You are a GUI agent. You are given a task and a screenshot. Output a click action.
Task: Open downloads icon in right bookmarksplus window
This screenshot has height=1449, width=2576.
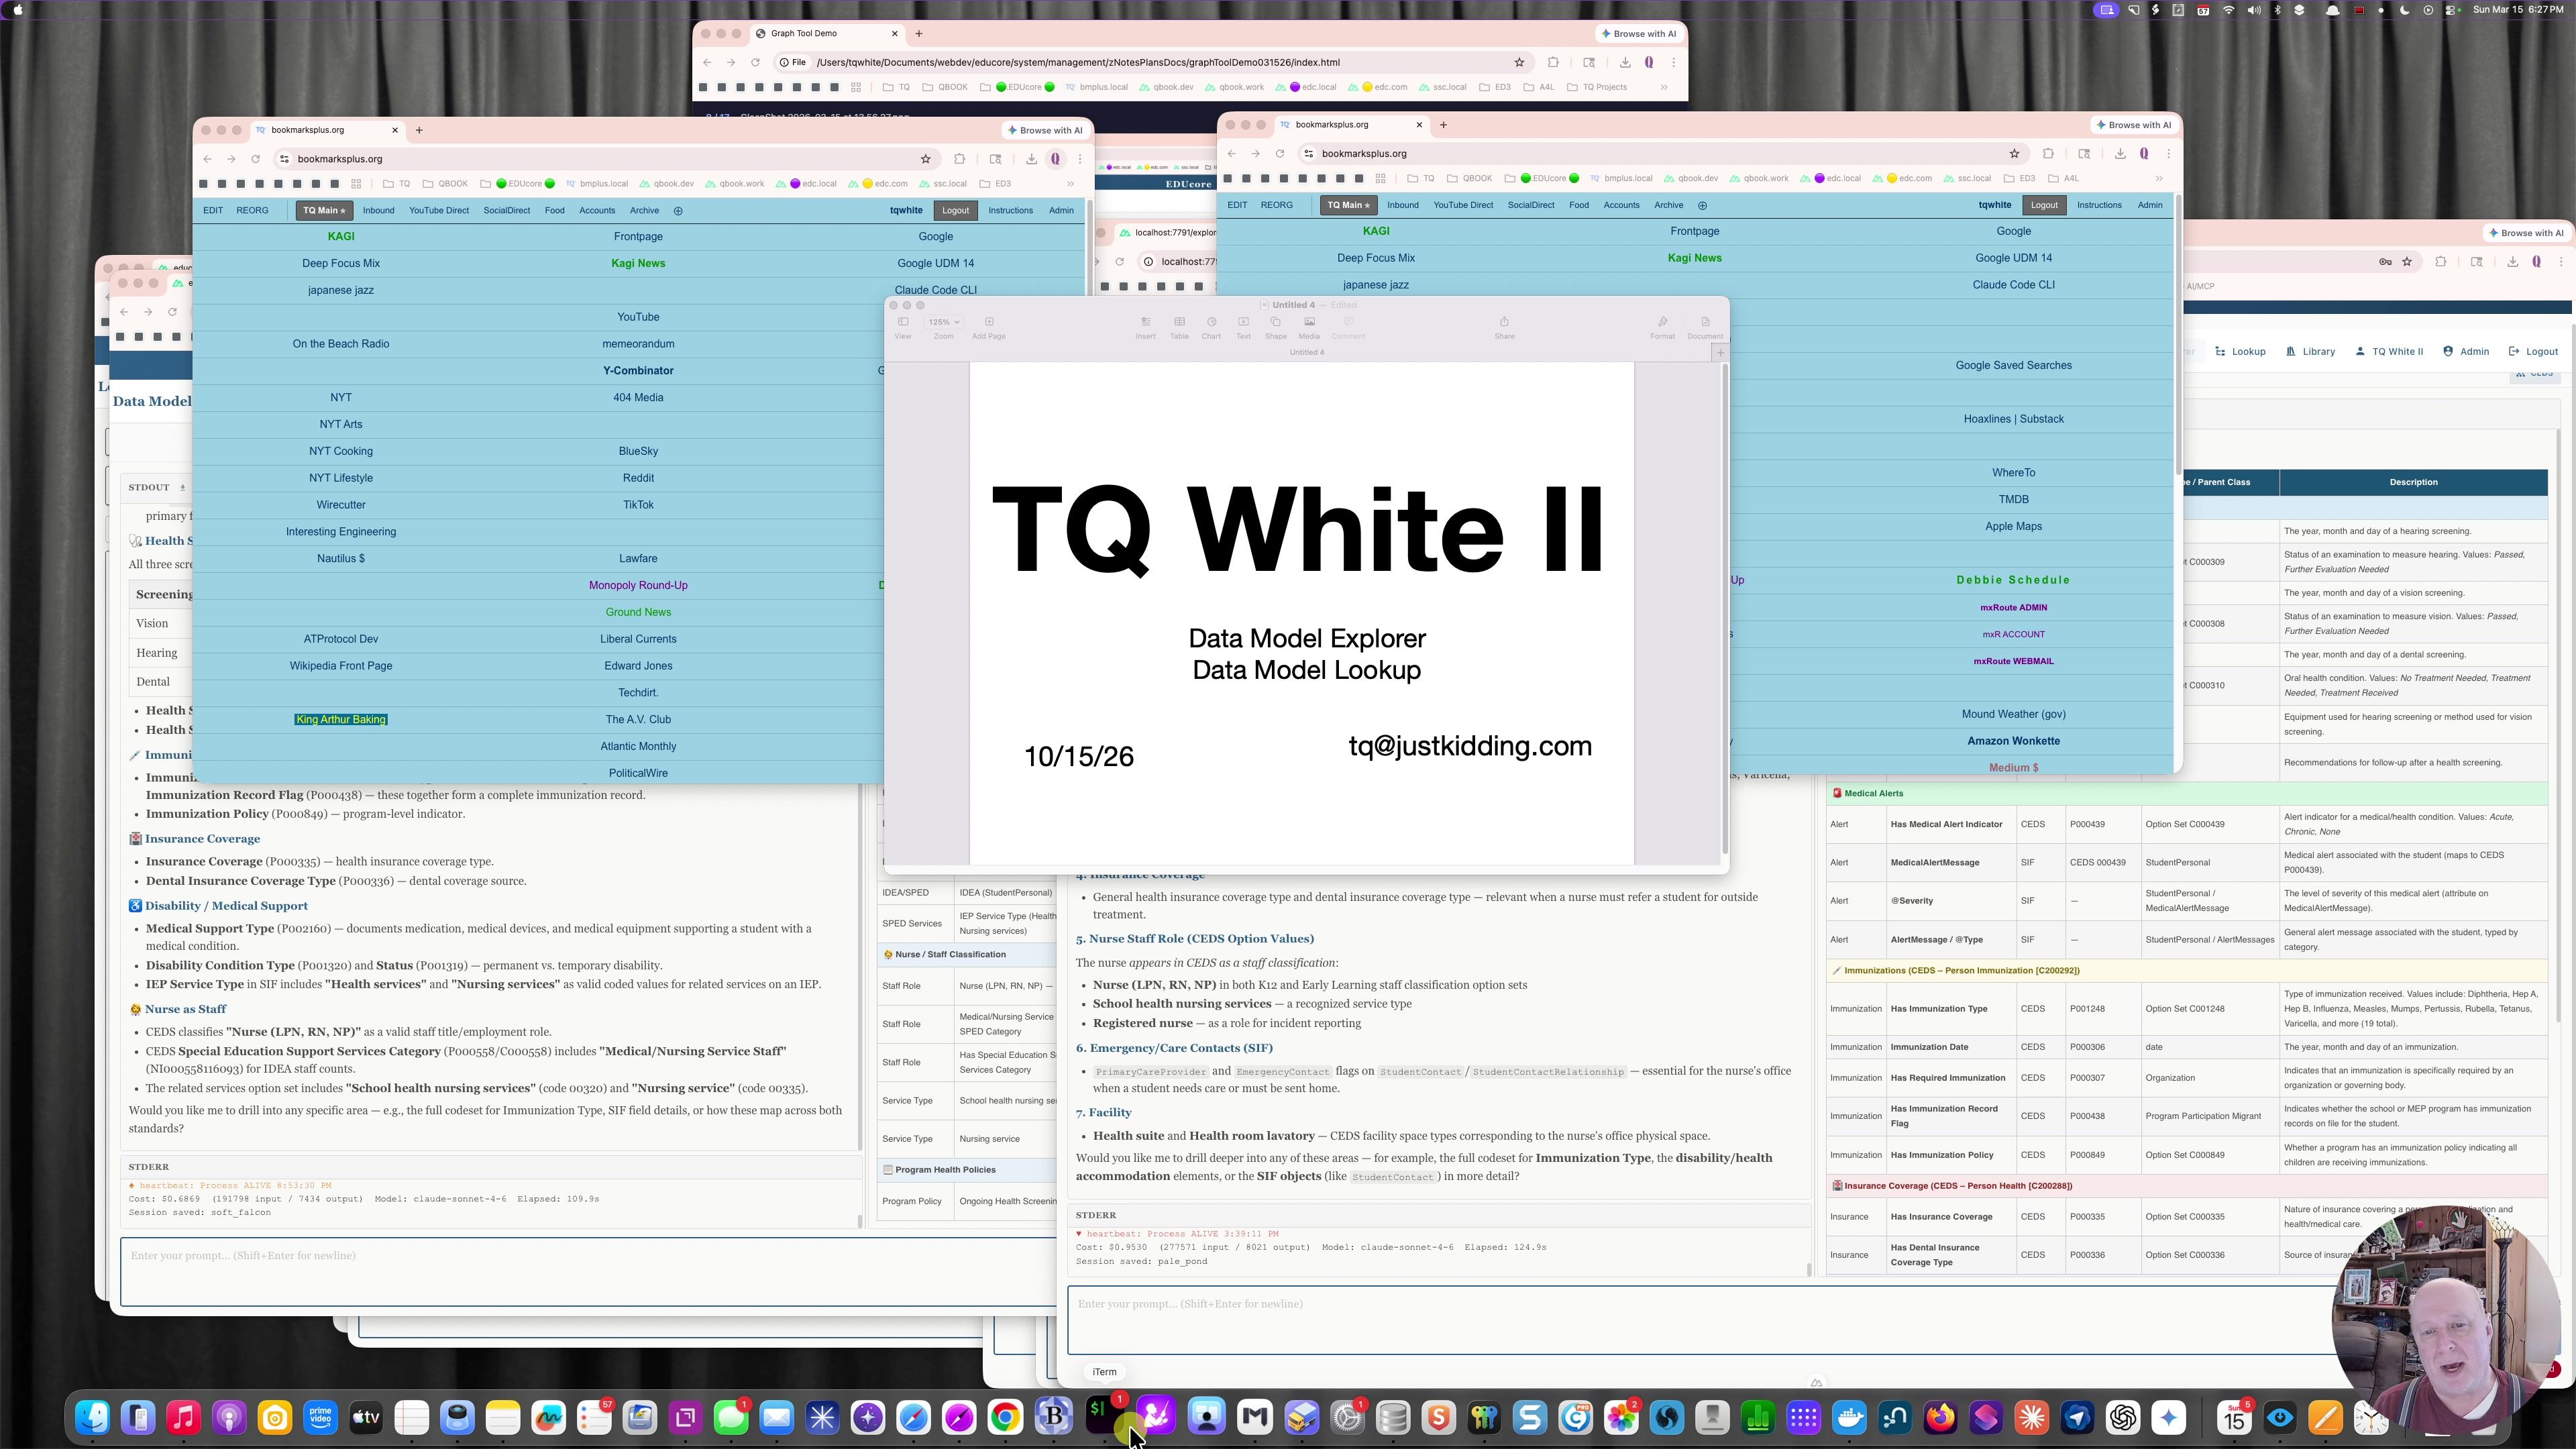2120,154
